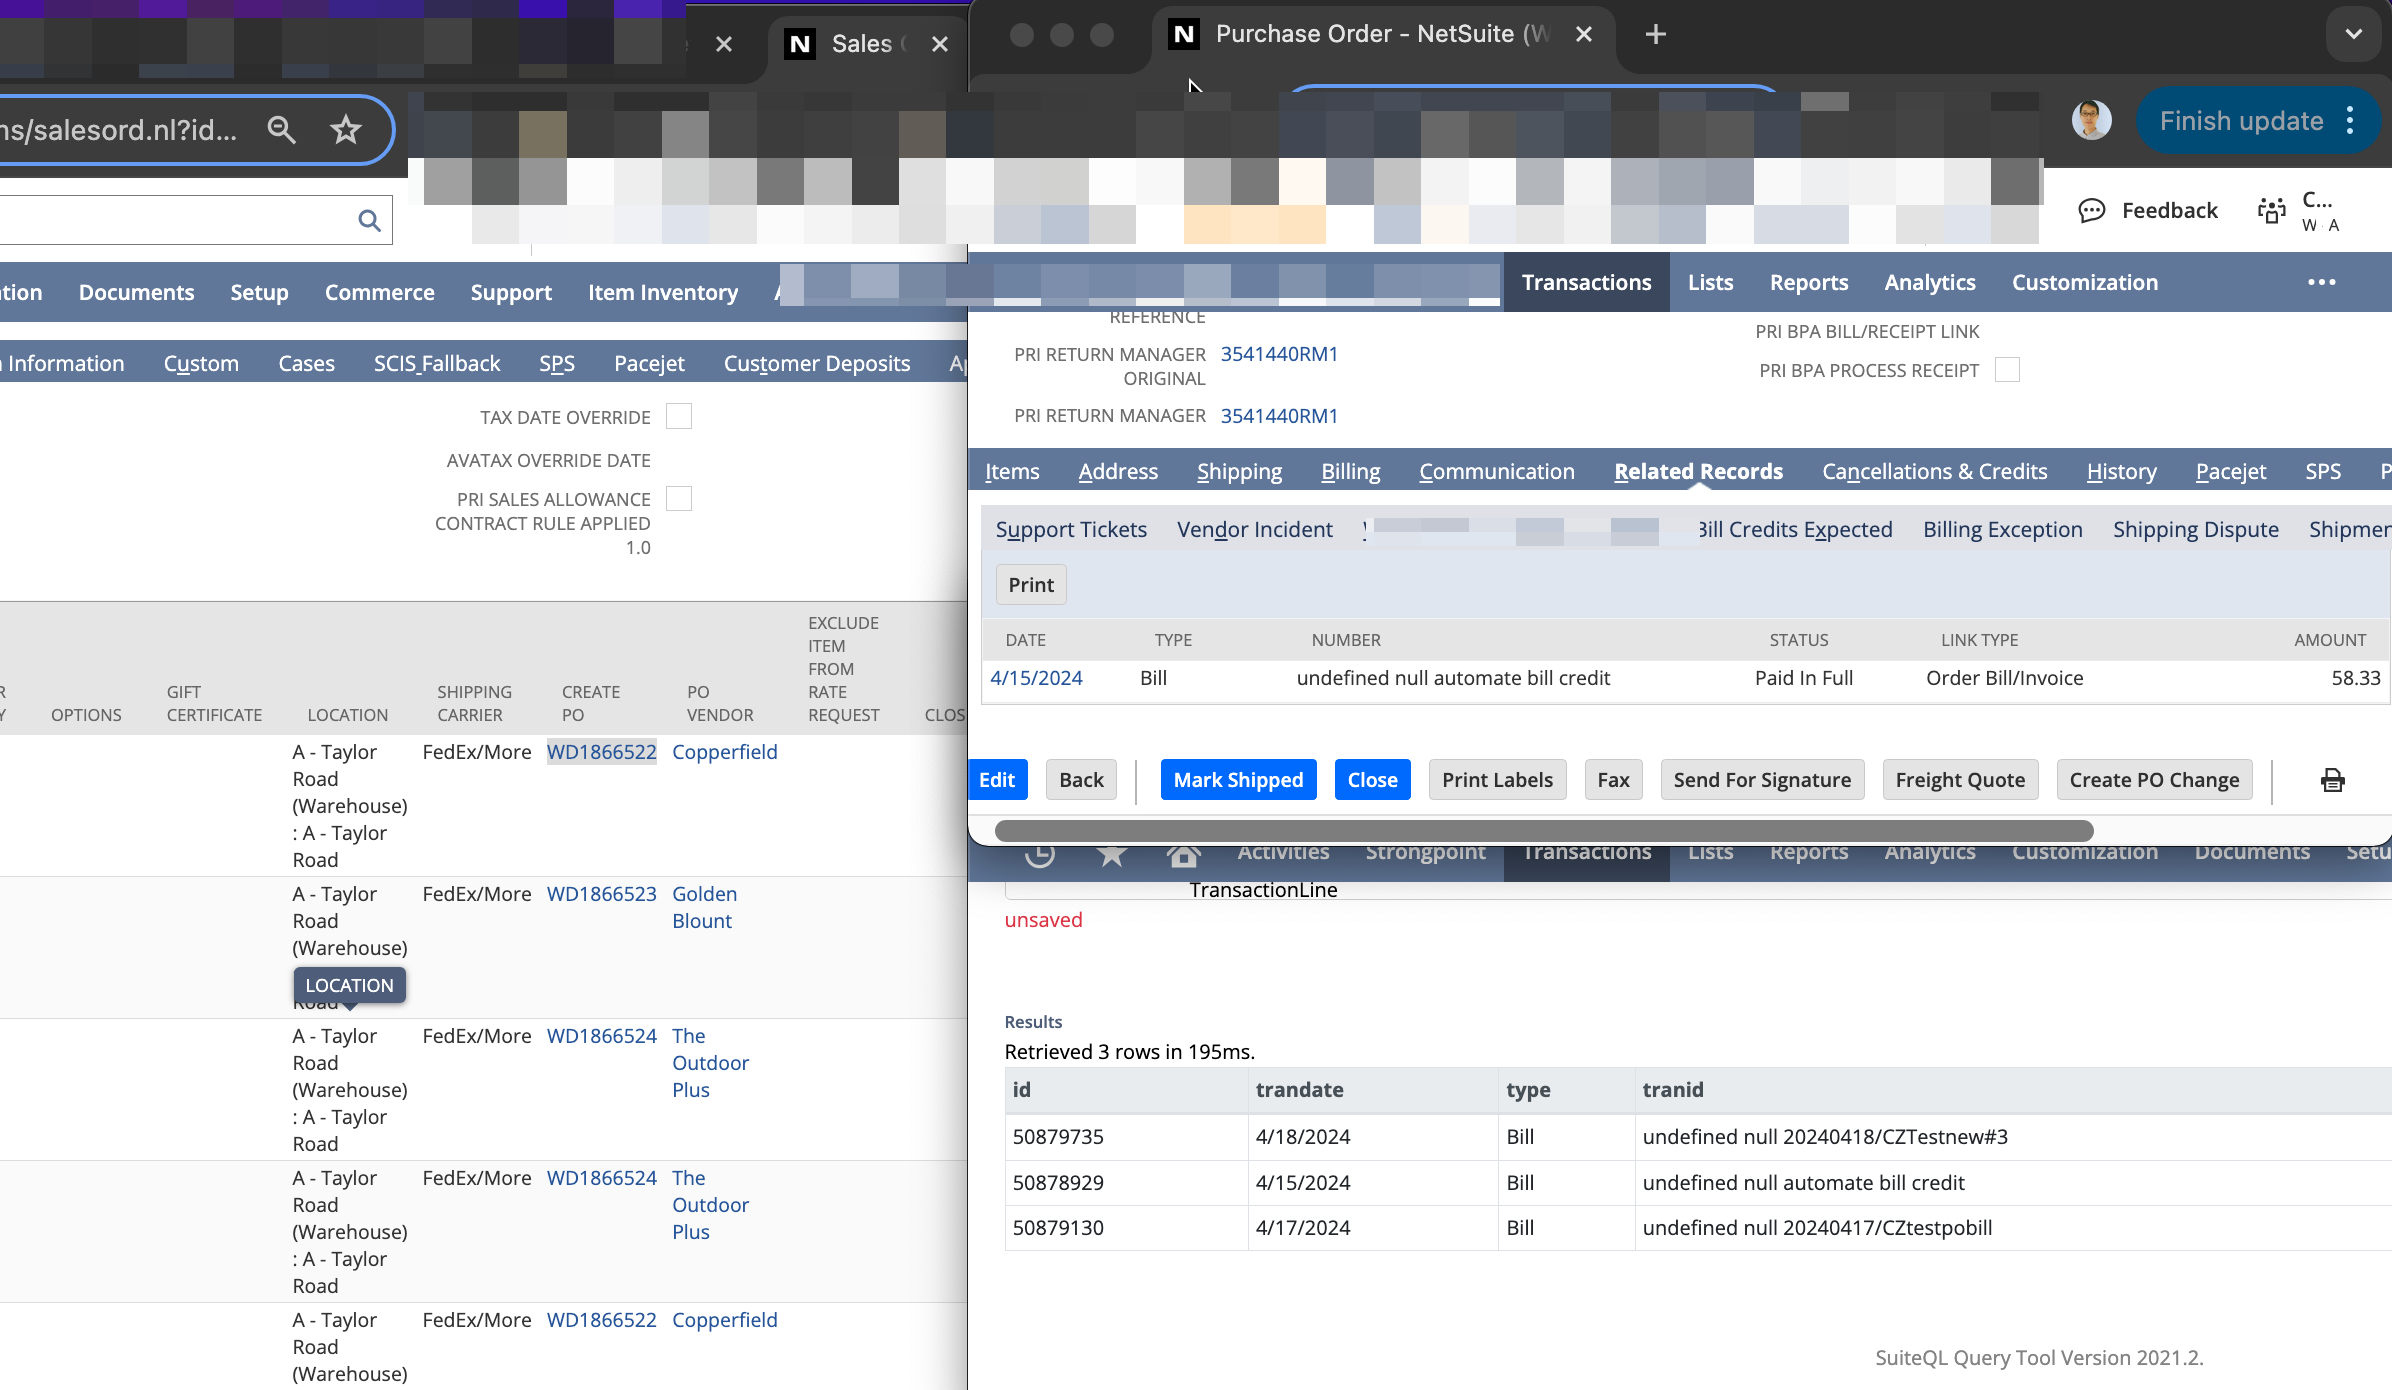Screen dimensions: 2392x1390
Task: Open the Customization menu in Purchase Order window
Action: pos(2085,282)
